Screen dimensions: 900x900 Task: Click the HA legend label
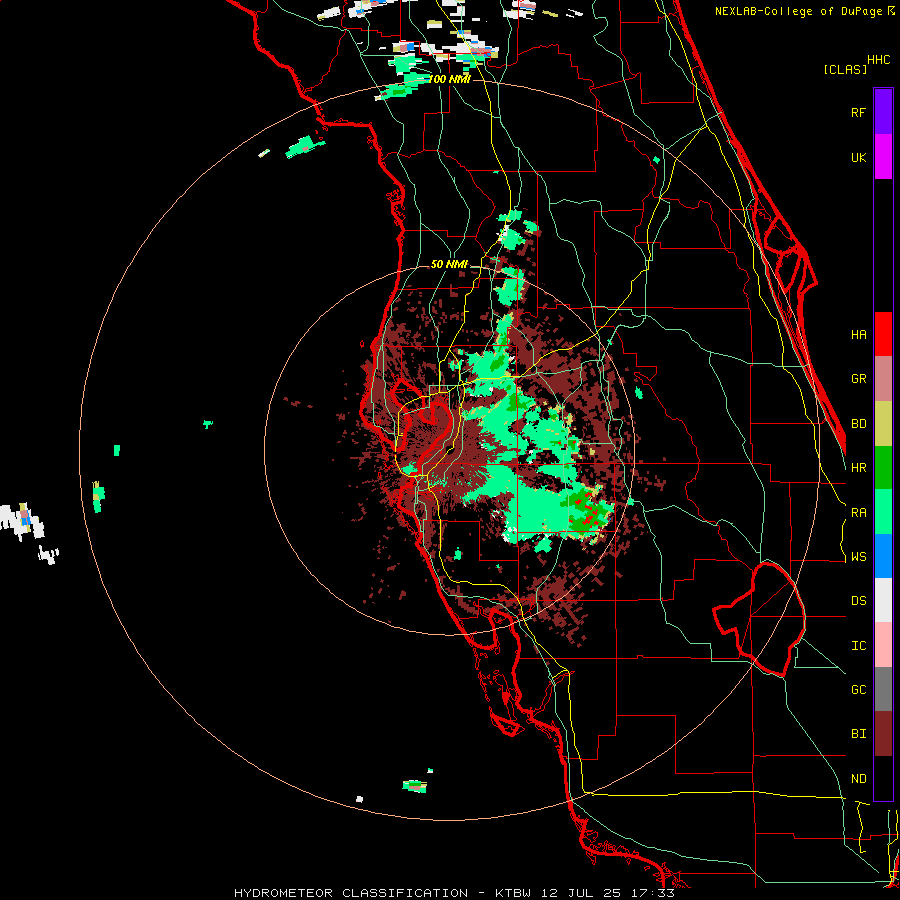pyautogui.click(x=858, y=334)
